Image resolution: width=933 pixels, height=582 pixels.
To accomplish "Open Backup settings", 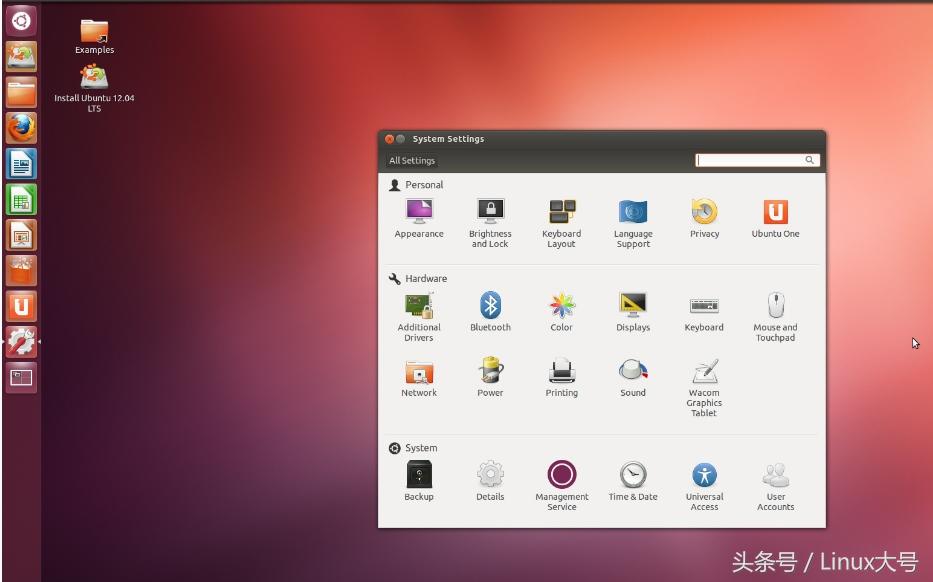I will (419, 481).
